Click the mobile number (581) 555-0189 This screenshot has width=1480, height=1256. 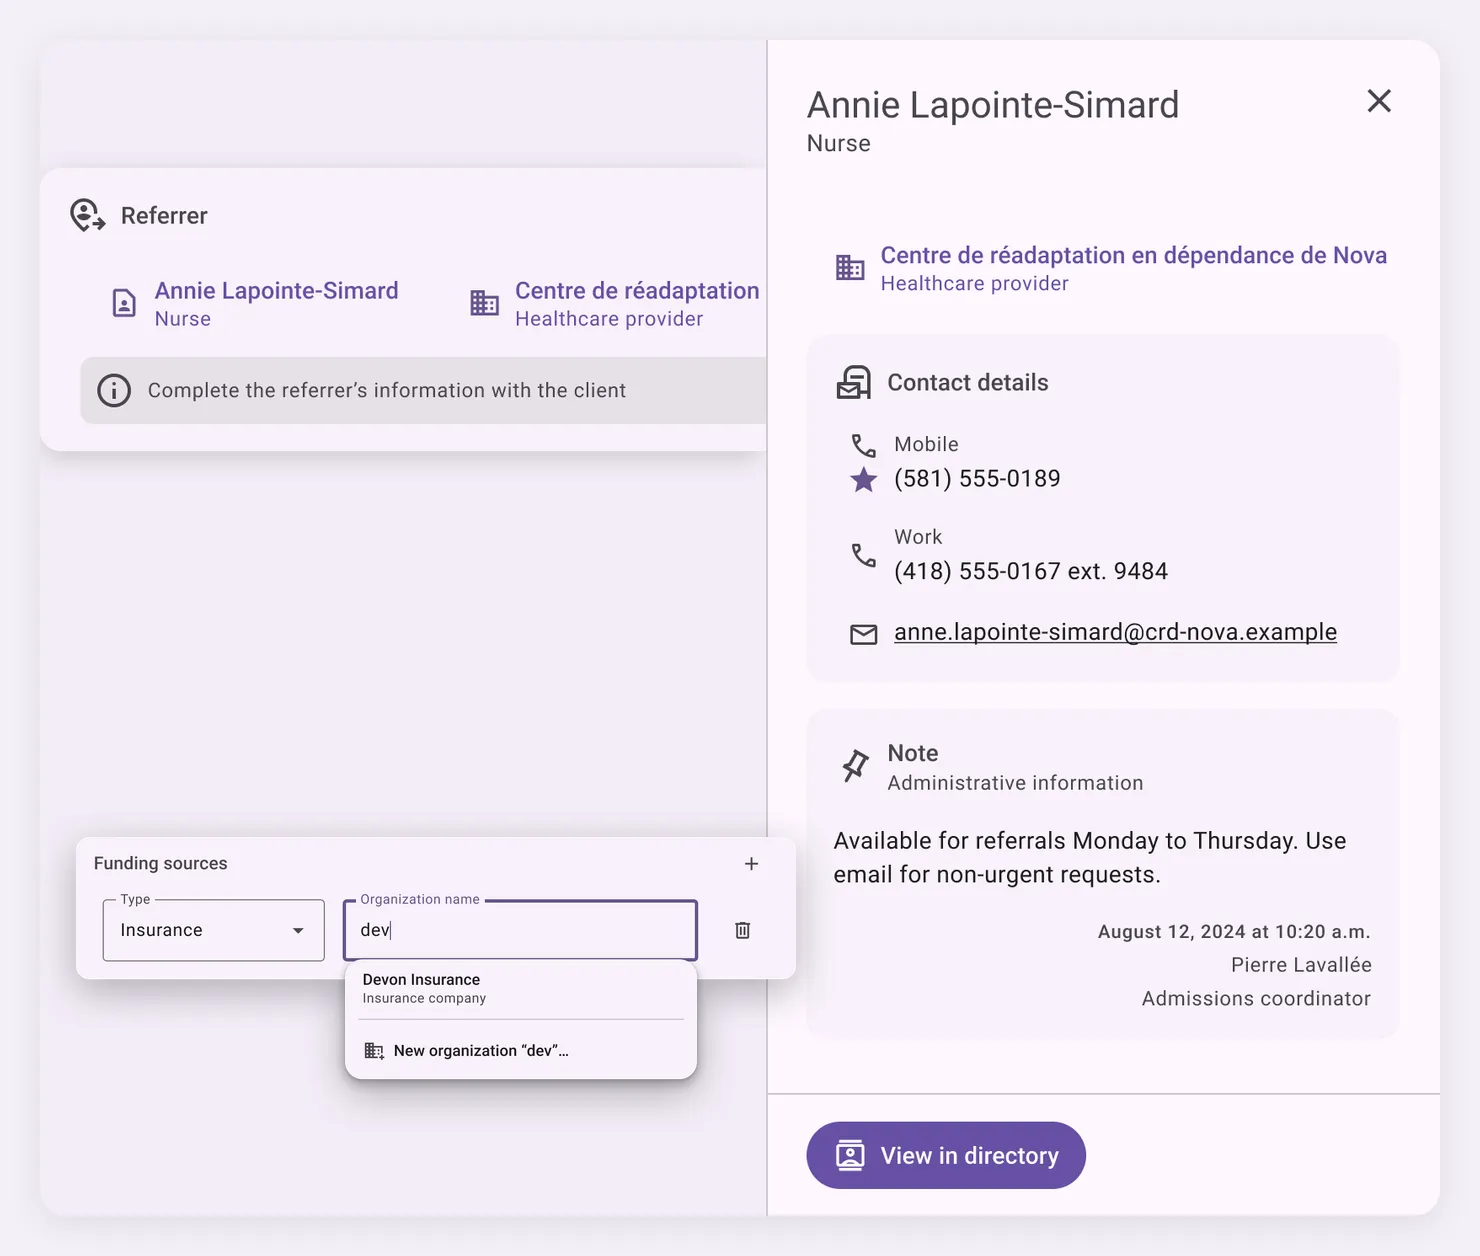[x=977, y=479]
